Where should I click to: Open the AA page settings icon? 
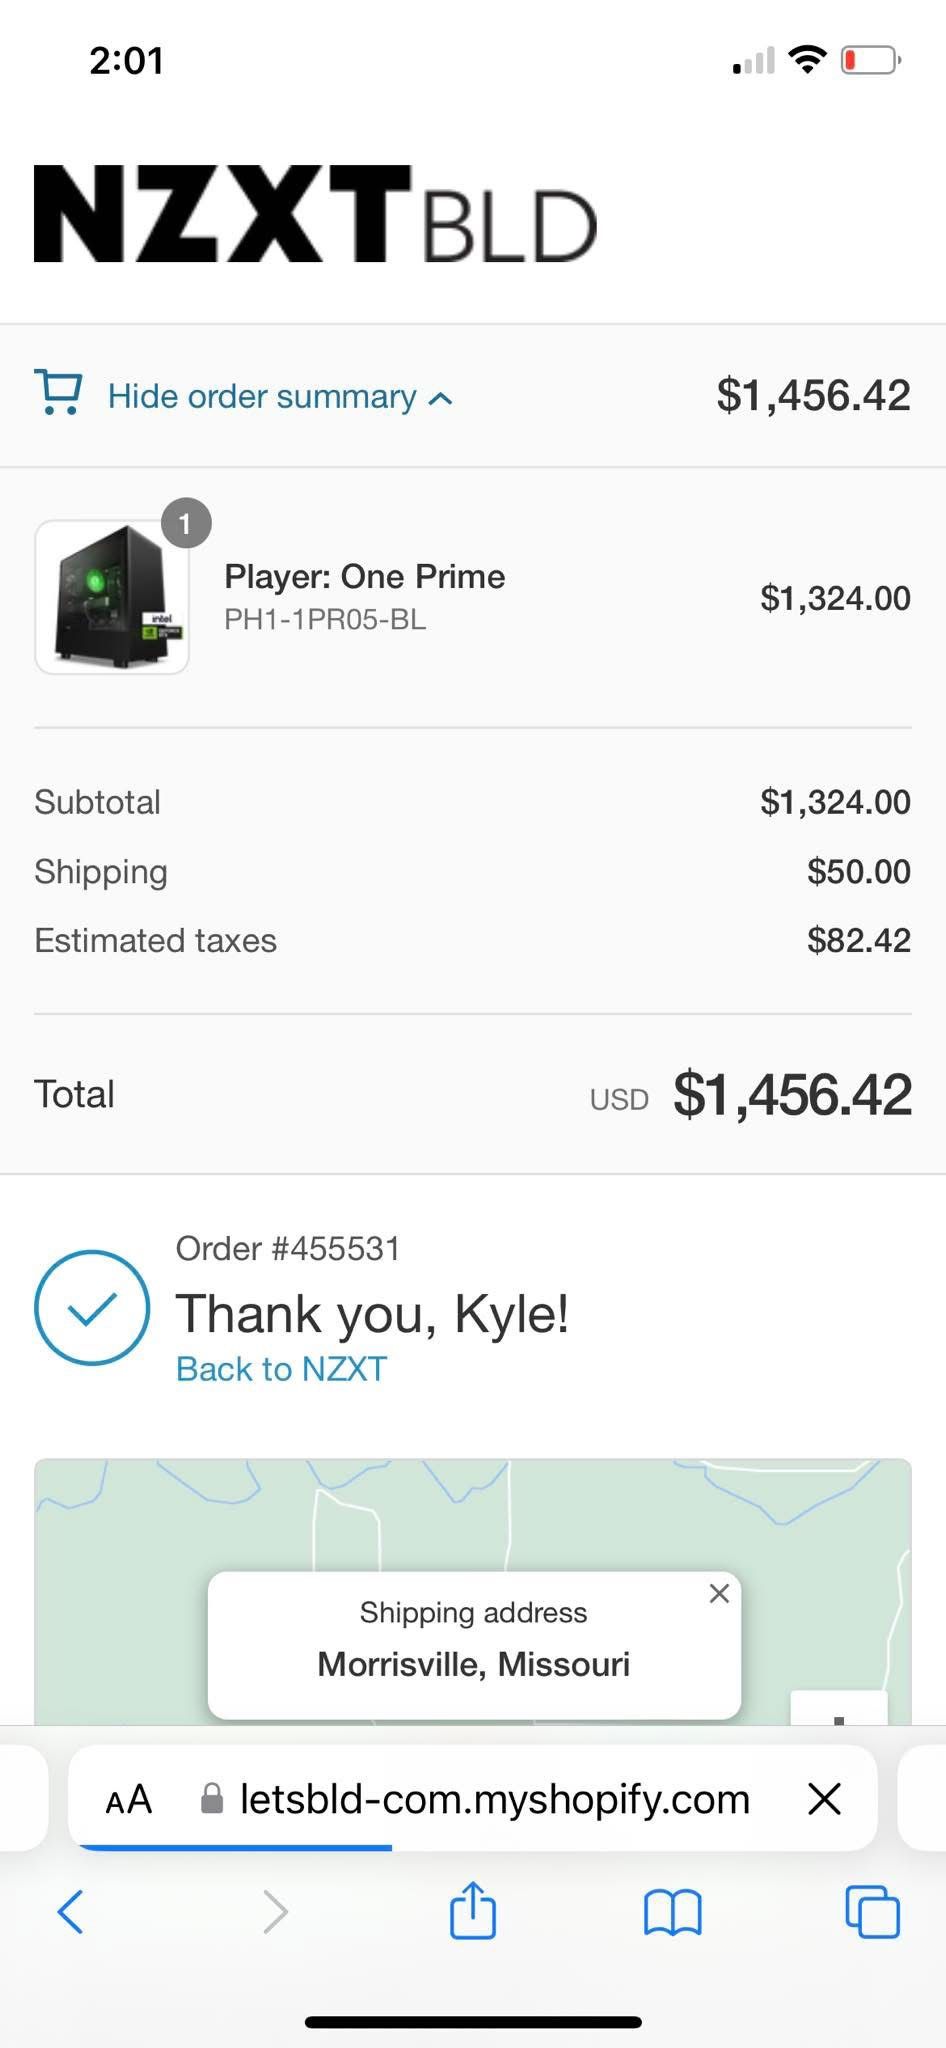pos(128,1799)
